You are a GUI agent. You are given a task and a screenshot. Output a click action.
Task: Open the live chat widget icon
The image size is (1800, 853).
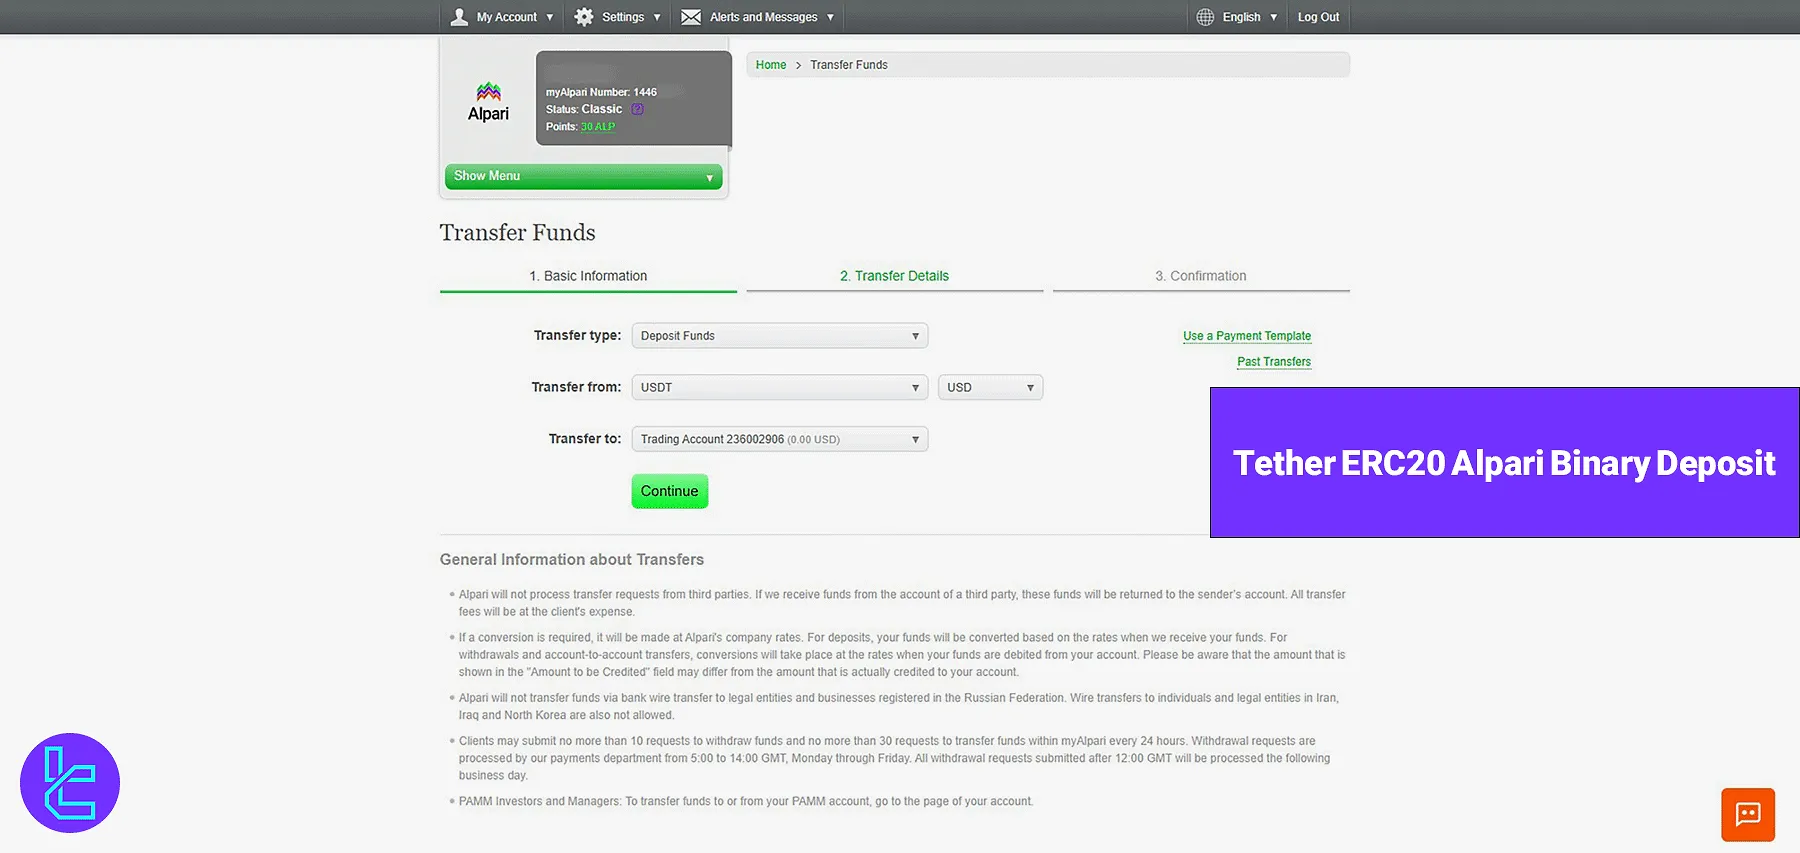pyautogui.click(x=1748, y=815)
